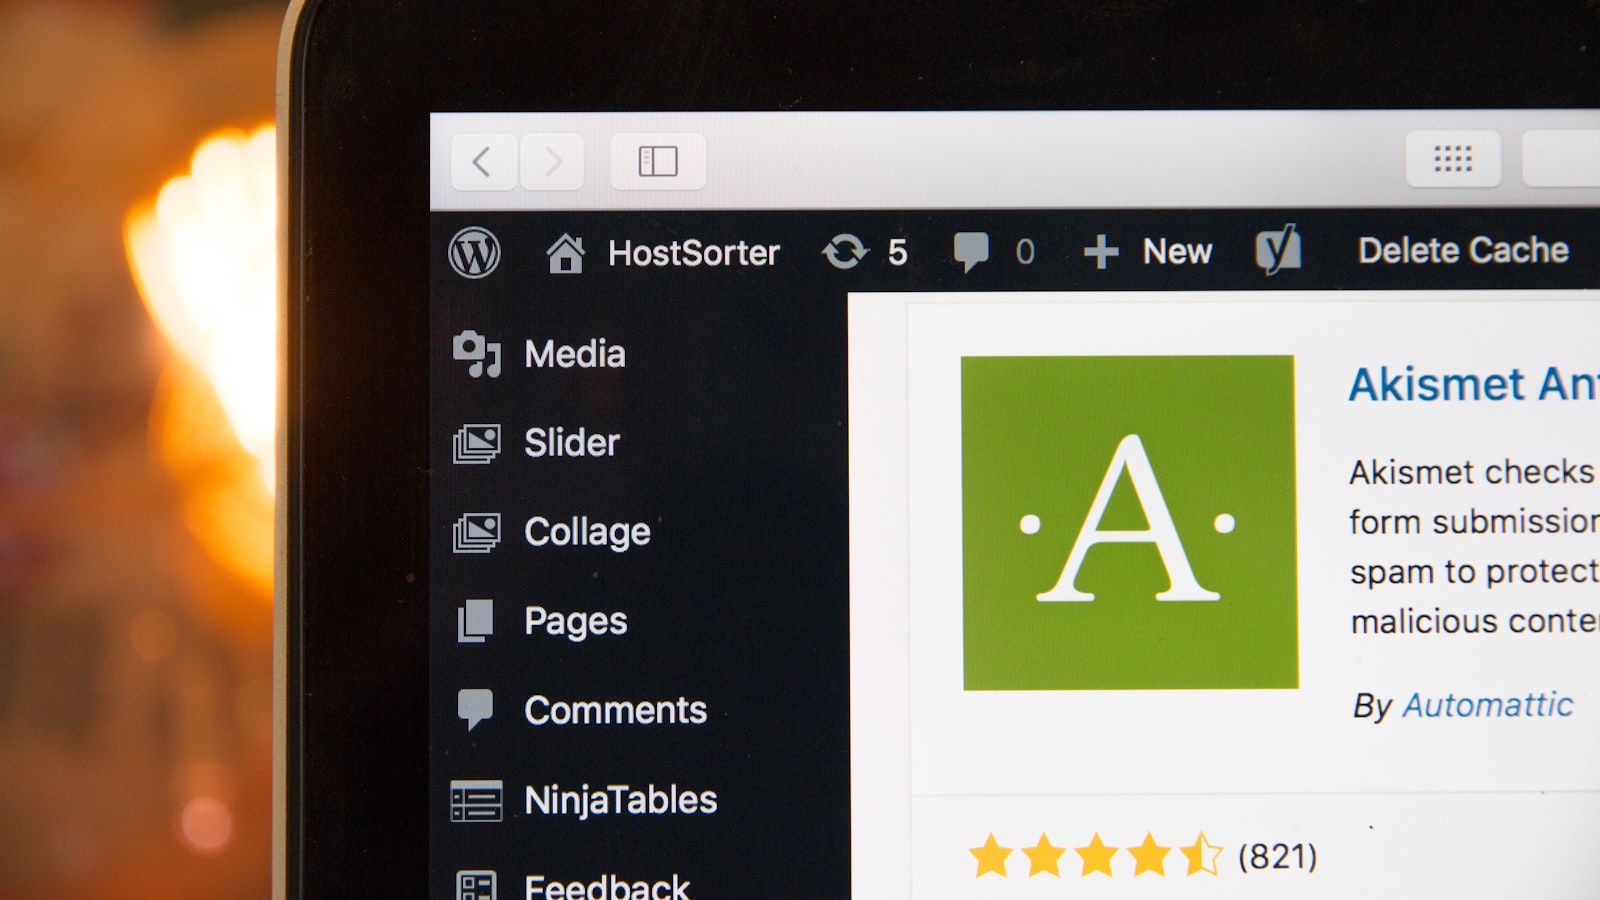Click Delete Cache in the admin bar
Image resolution: width=1600 pixels, height=900 pixels.
1462,250
